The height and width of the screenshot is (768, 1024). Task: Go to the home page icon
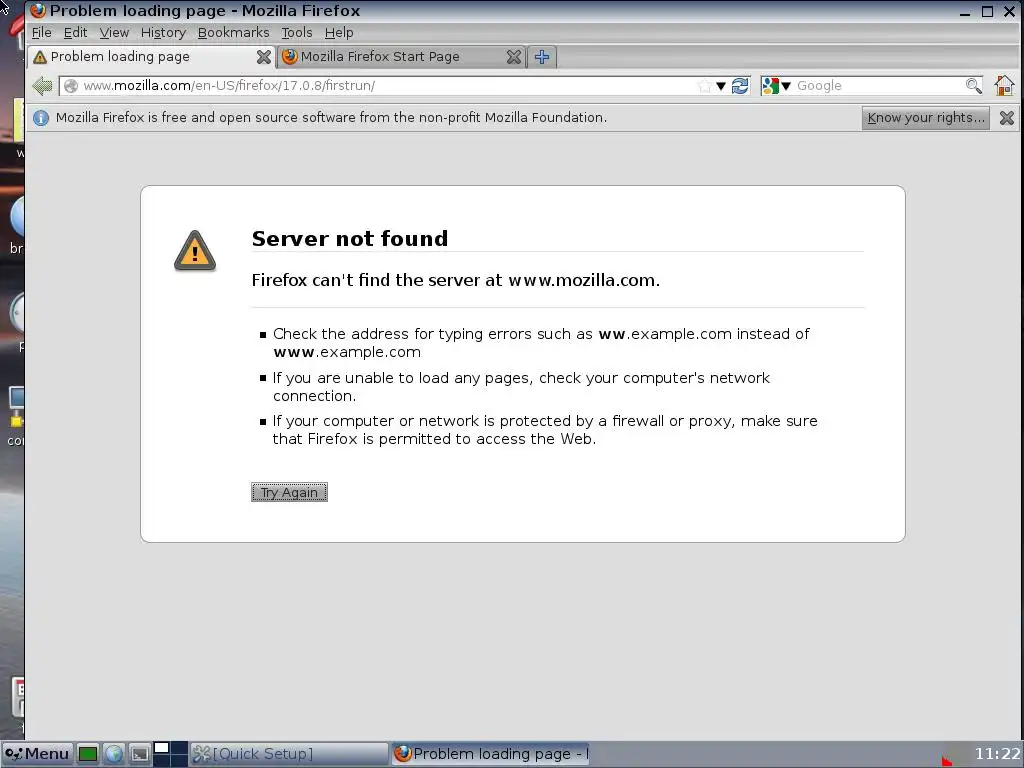click(1004, 86)
